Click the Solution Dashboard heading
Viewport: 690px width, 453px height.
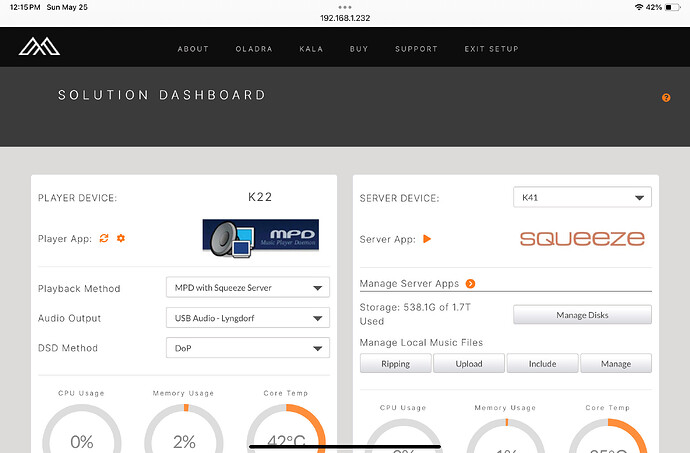tap(162, 95)
